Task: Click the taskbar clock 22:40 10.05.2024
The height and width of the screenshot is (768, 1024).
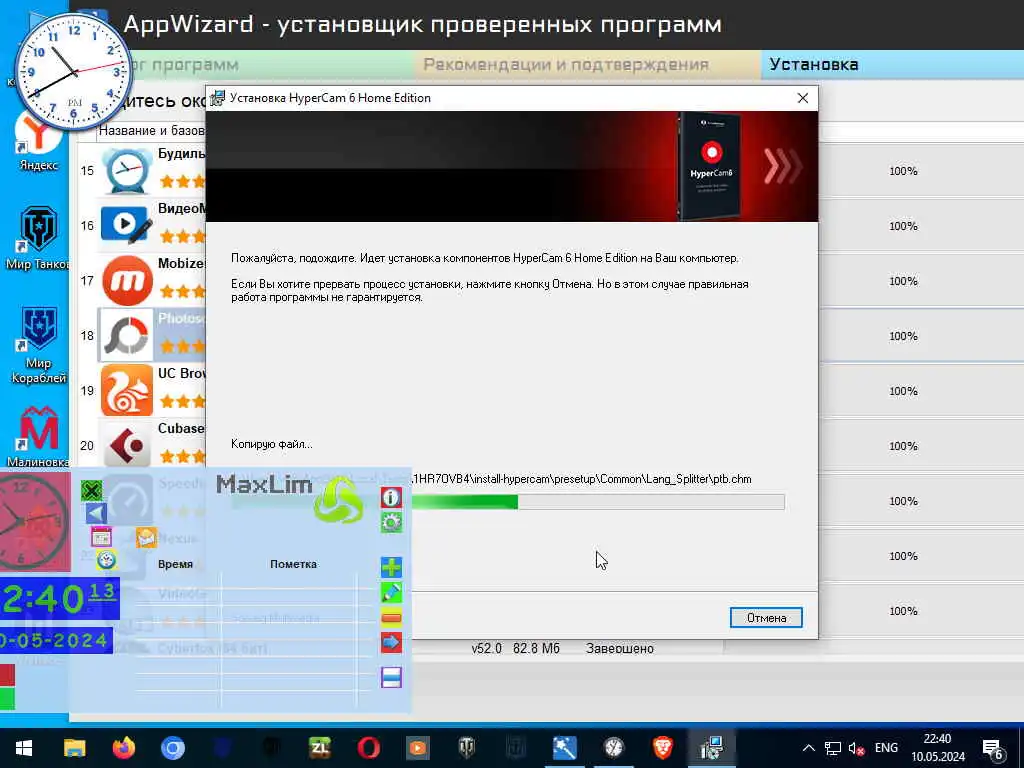Action: point(938,748)
